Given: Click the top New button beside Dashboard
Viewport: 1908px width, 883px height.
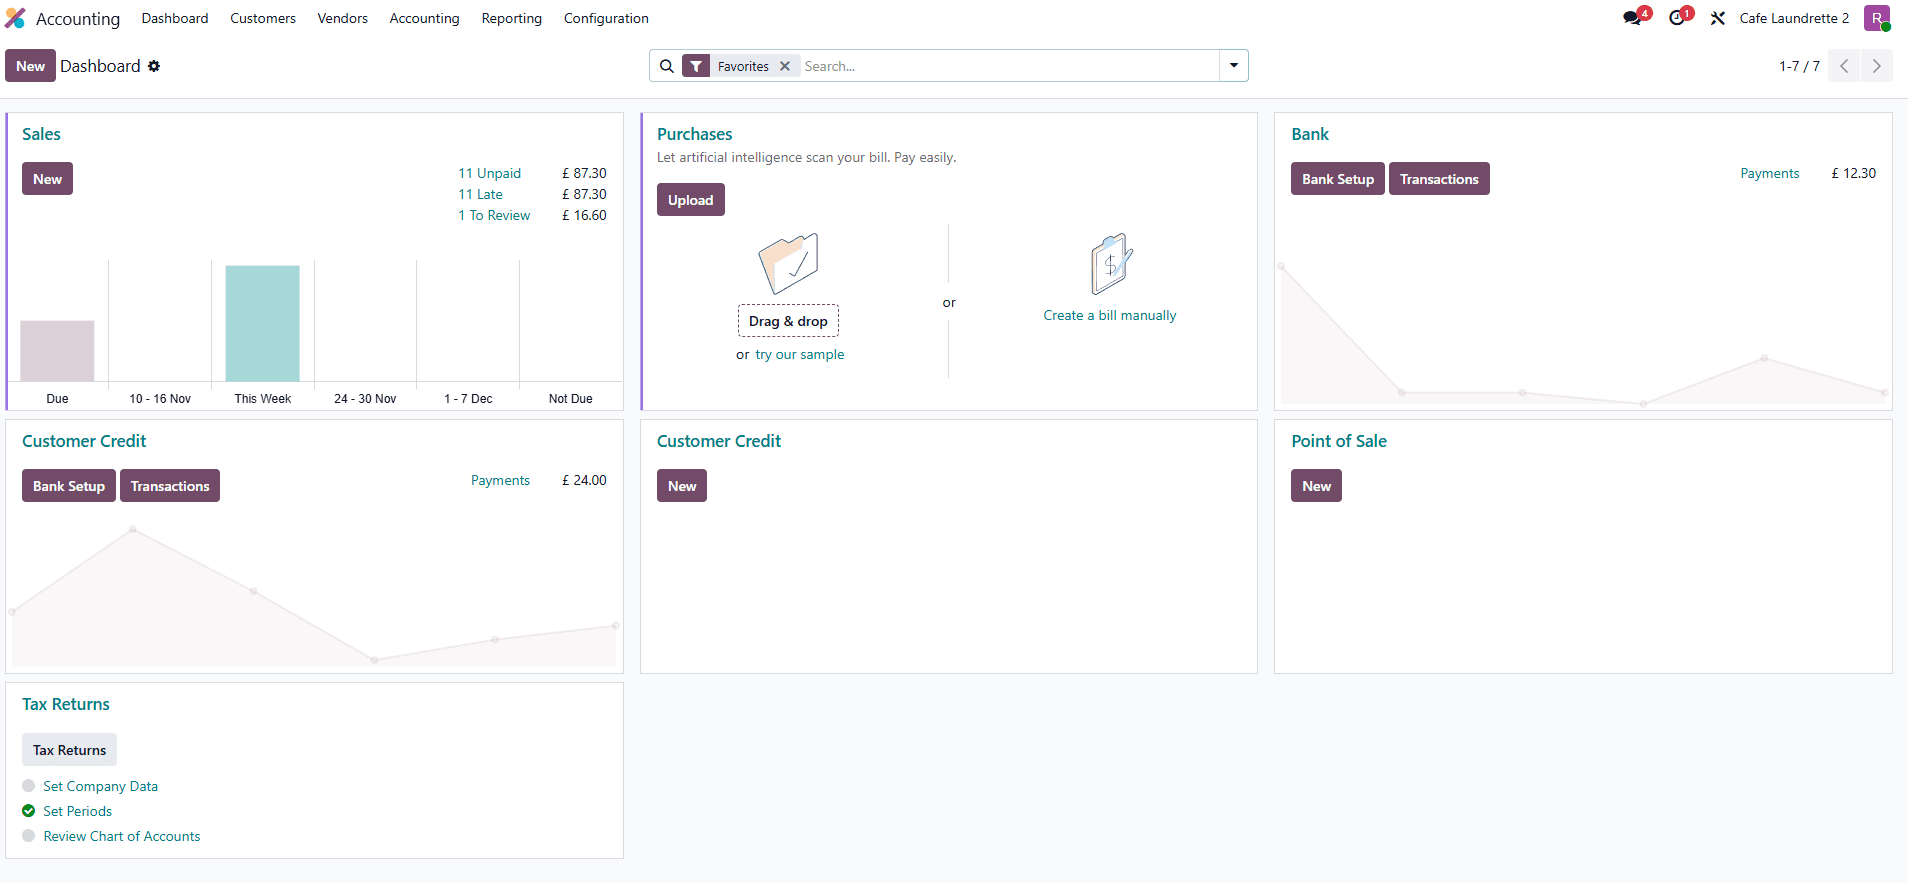Looking at the screenshot, I should coord(30,66).
